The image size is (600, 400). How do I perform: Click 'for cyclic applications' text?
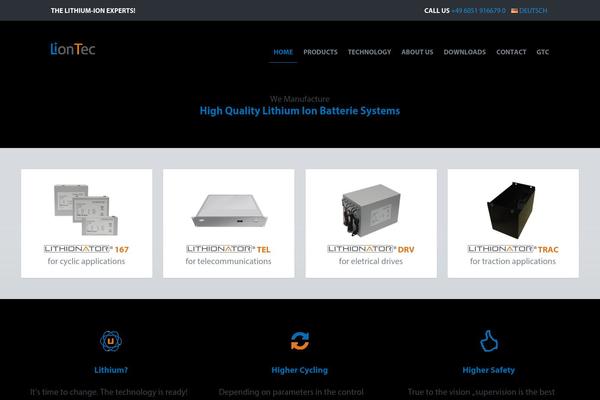coord(86,261)
